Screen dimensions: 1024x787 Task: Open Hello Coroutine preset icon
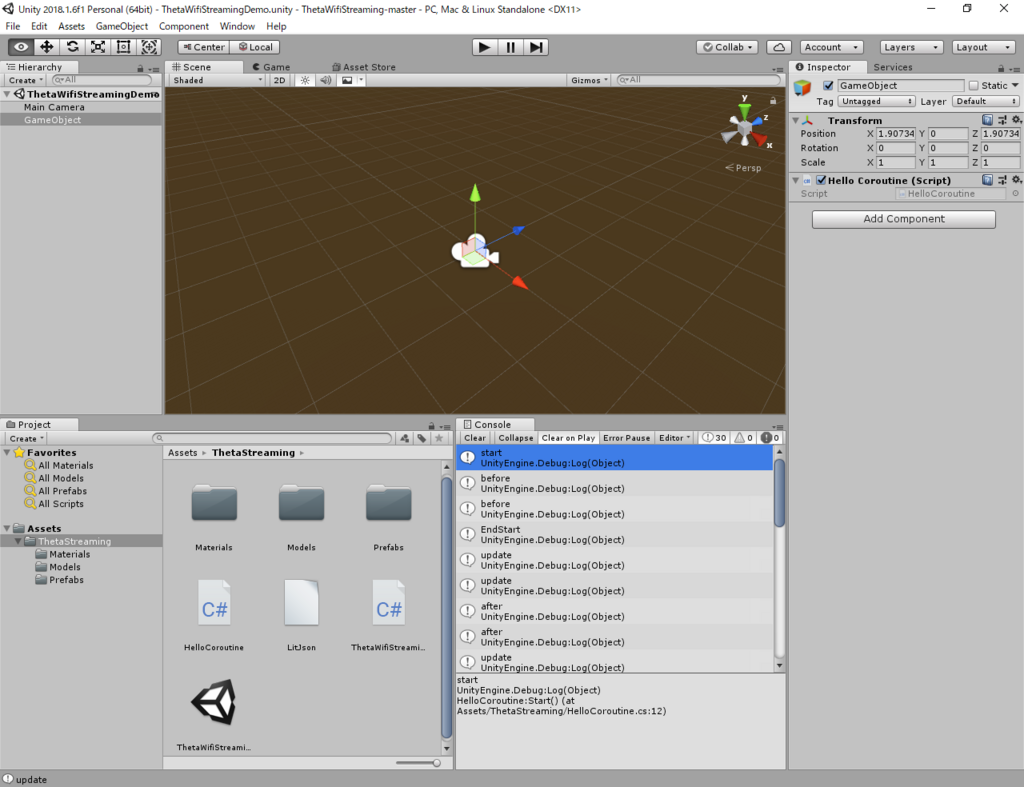tap(1002, 180)
